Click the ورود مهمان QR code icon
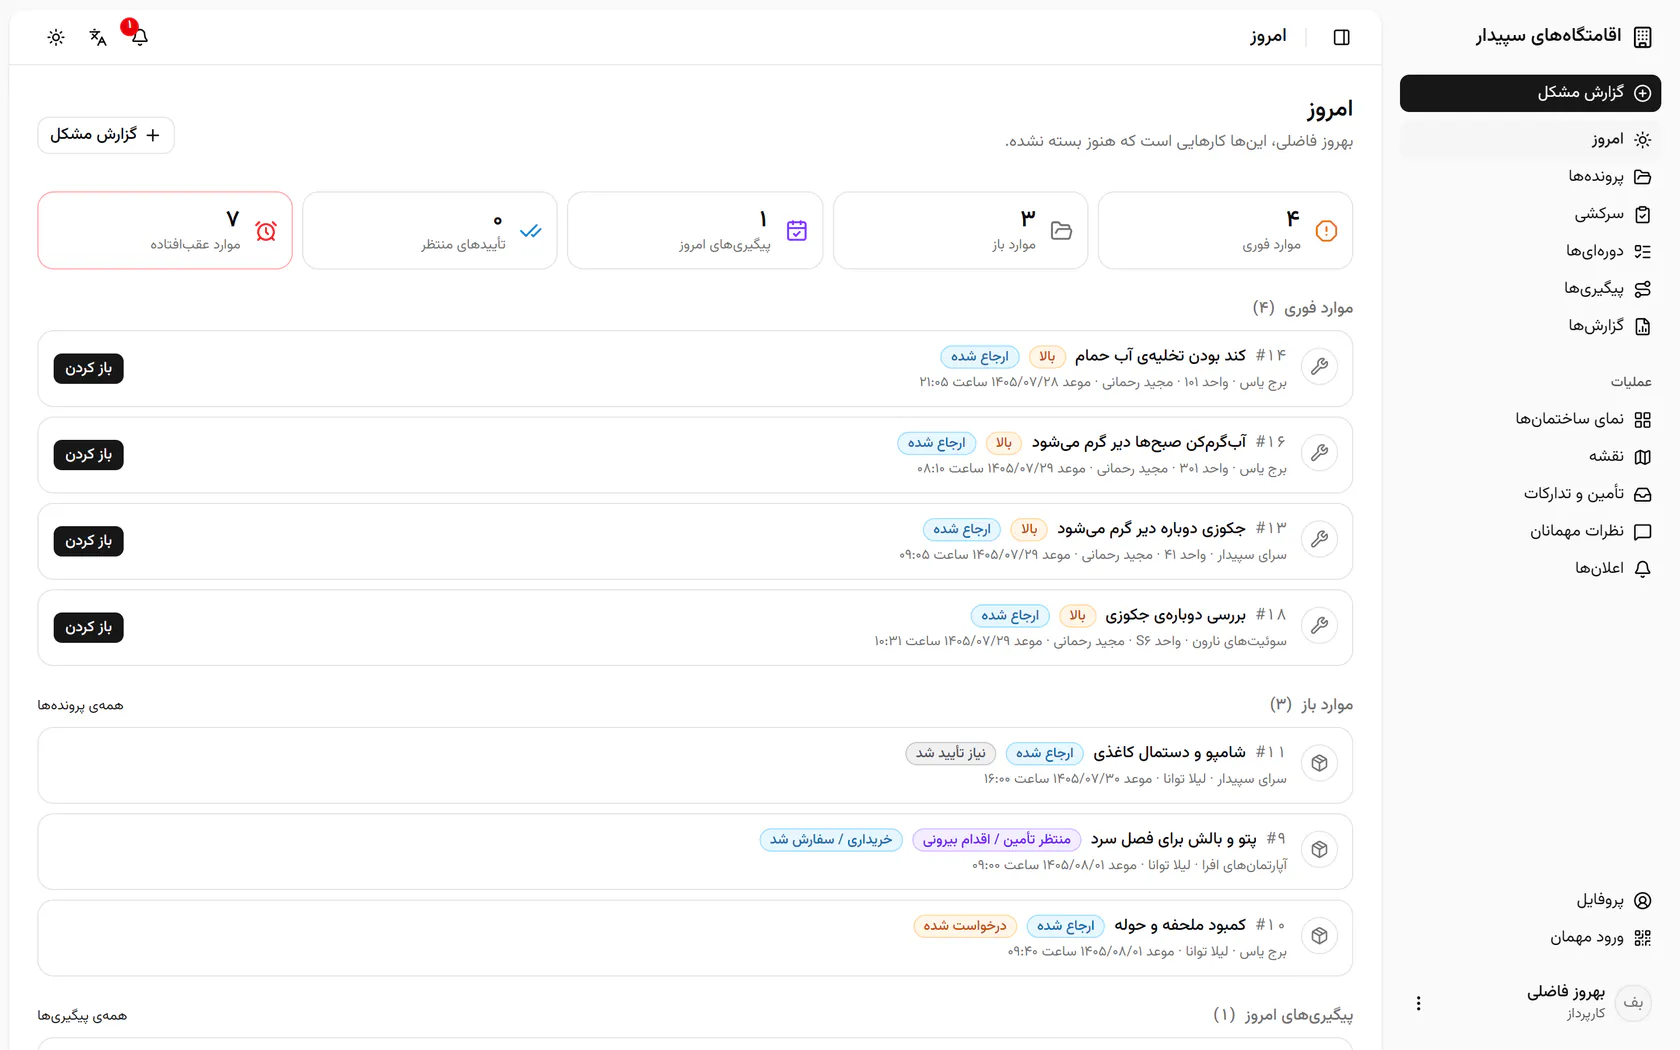1680x1050 pixels. (1642, 938)
